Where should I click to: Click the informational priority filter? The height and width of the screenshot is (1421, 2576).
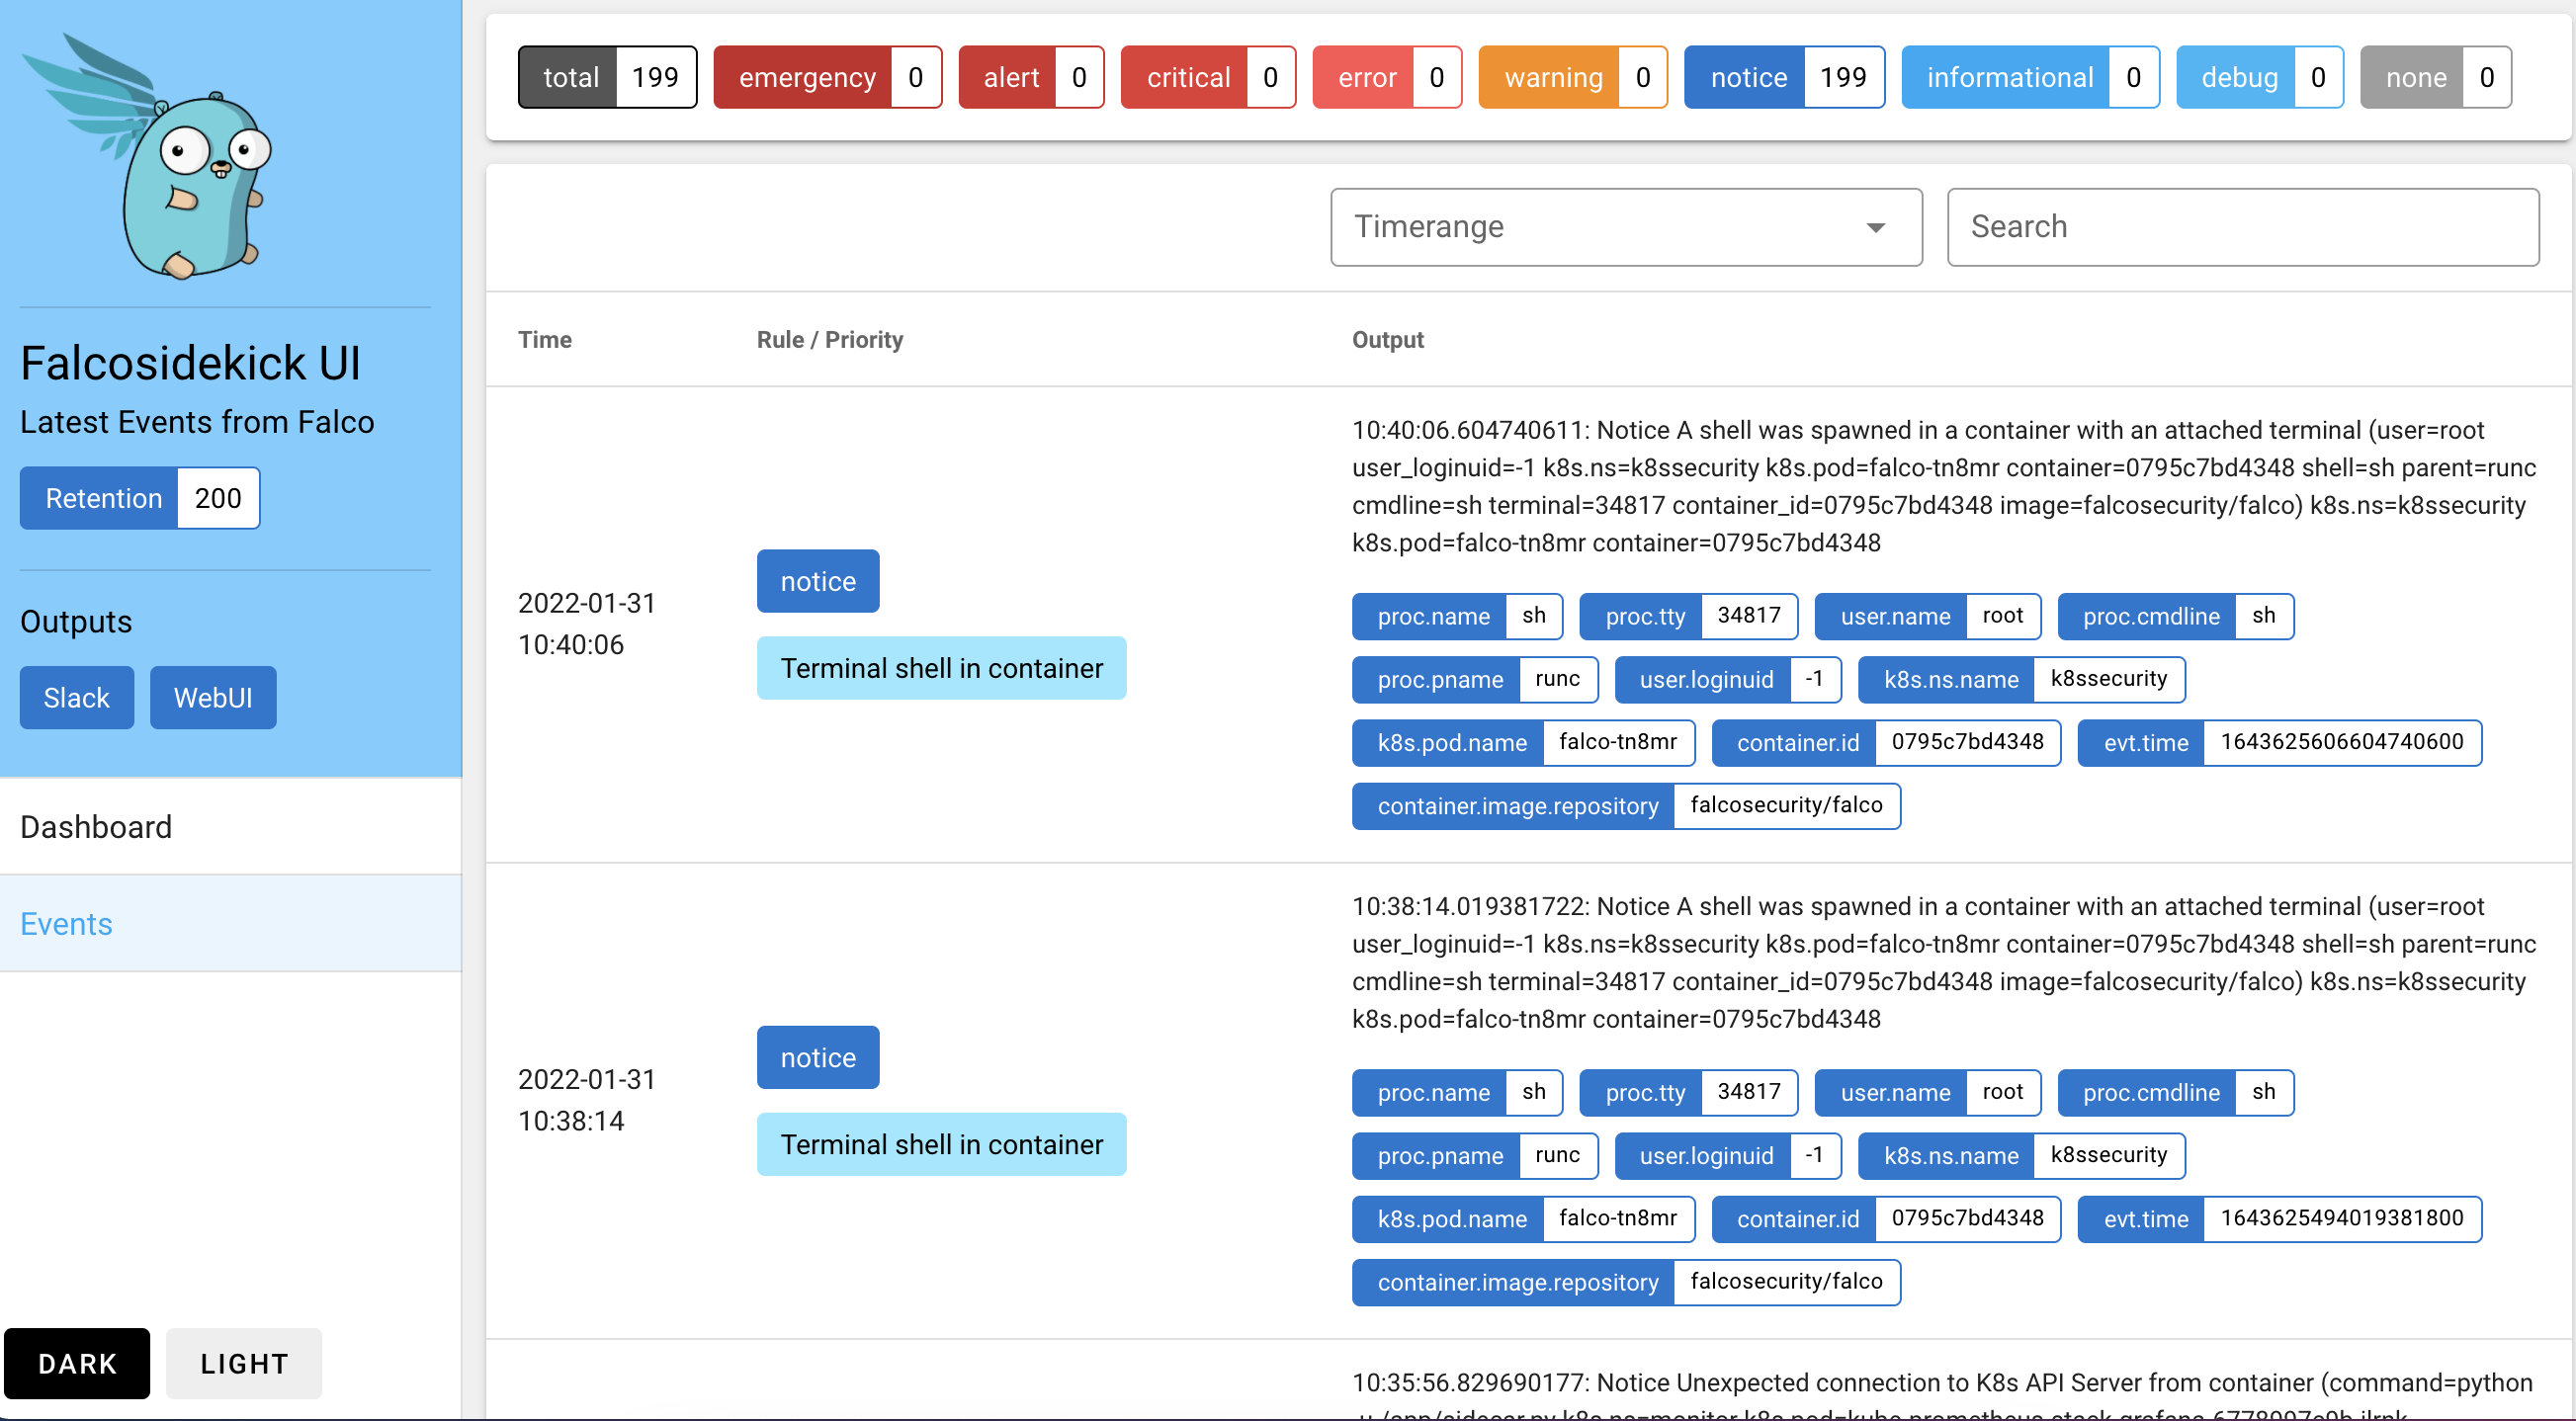2030,77
